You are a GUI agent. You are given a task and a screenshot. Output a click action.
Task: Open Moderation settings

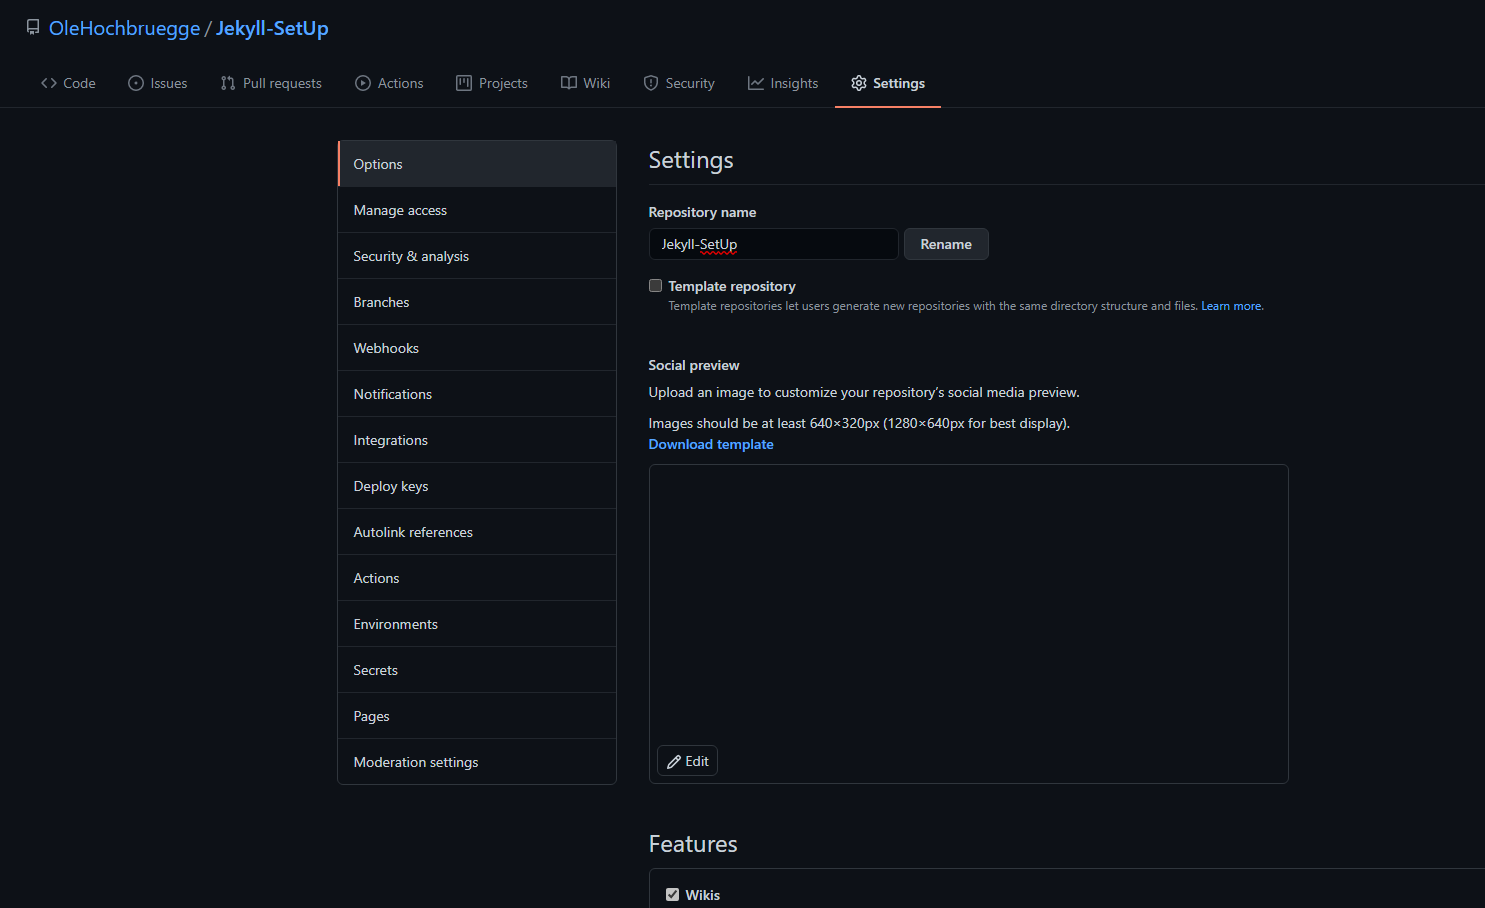[x=477, y=762]
